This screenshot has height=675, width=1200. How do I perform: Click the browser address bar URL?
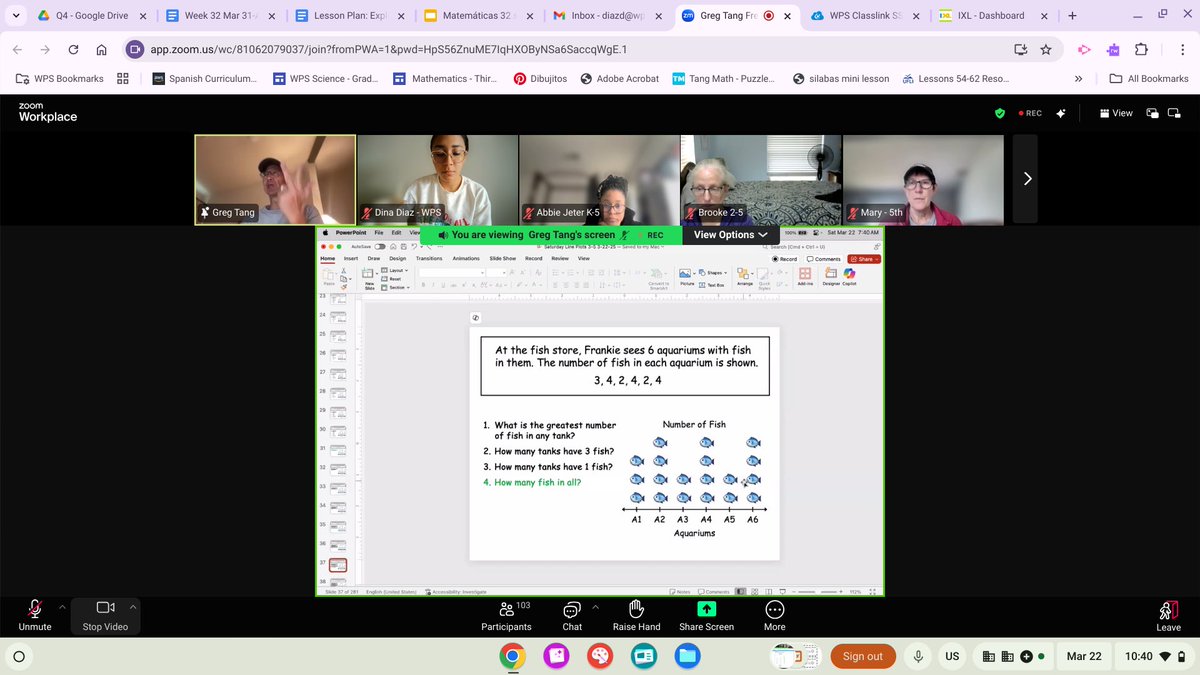tap(389, 49)
